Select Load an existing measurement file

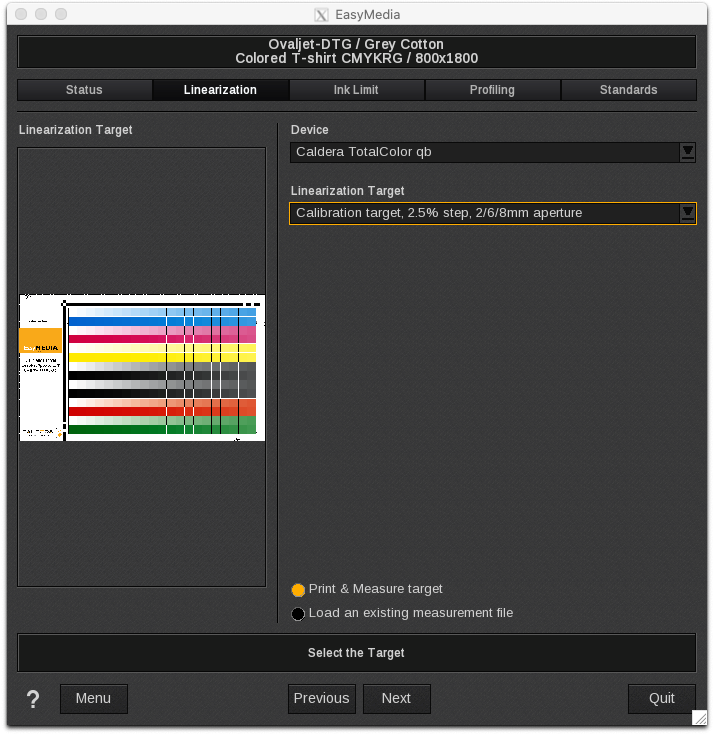(x=298, y=614)
